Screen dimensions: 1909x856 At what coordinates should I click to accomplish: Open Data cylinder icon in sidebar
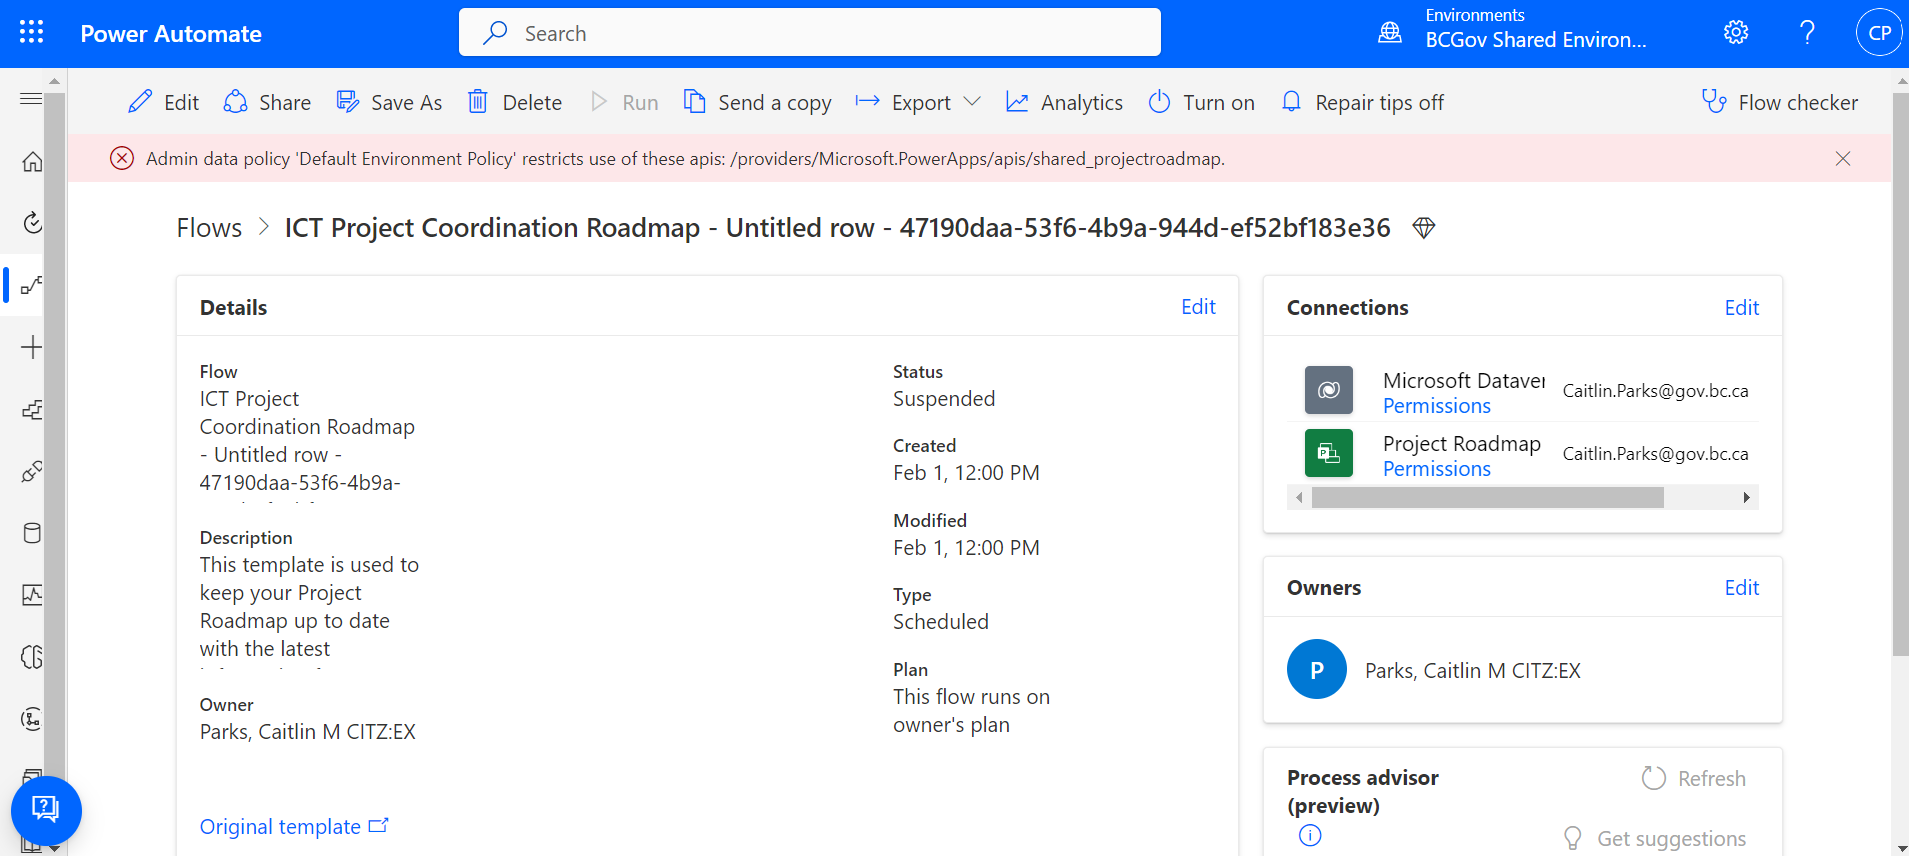pyautogui.click(x=32, y=533)
